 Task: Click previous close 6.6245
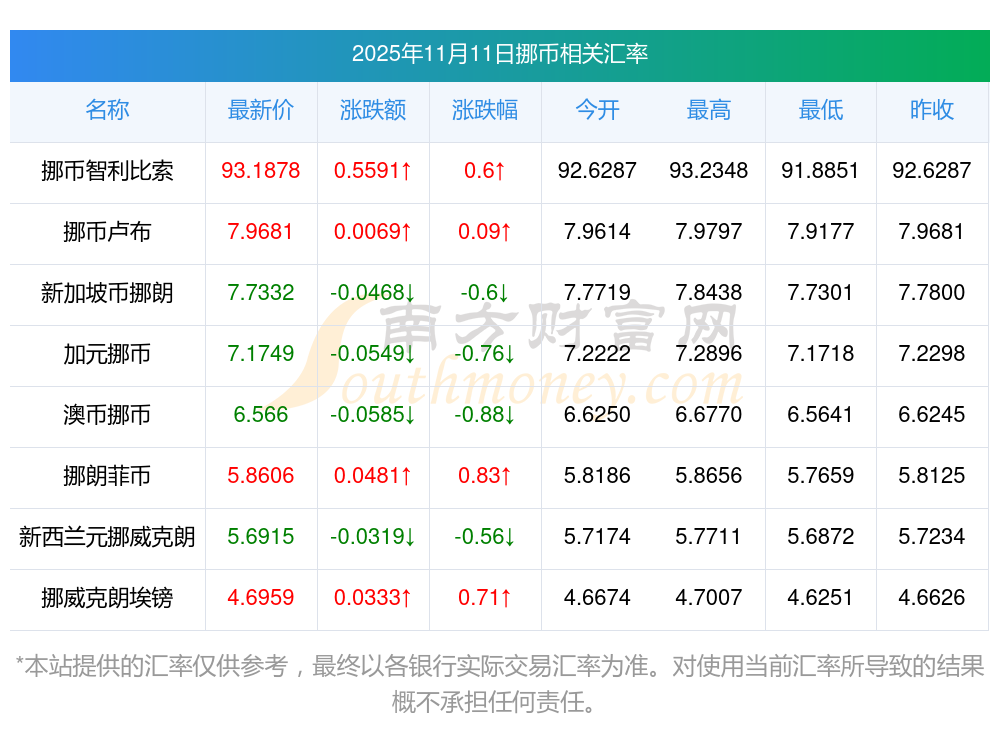pos(932,415)
